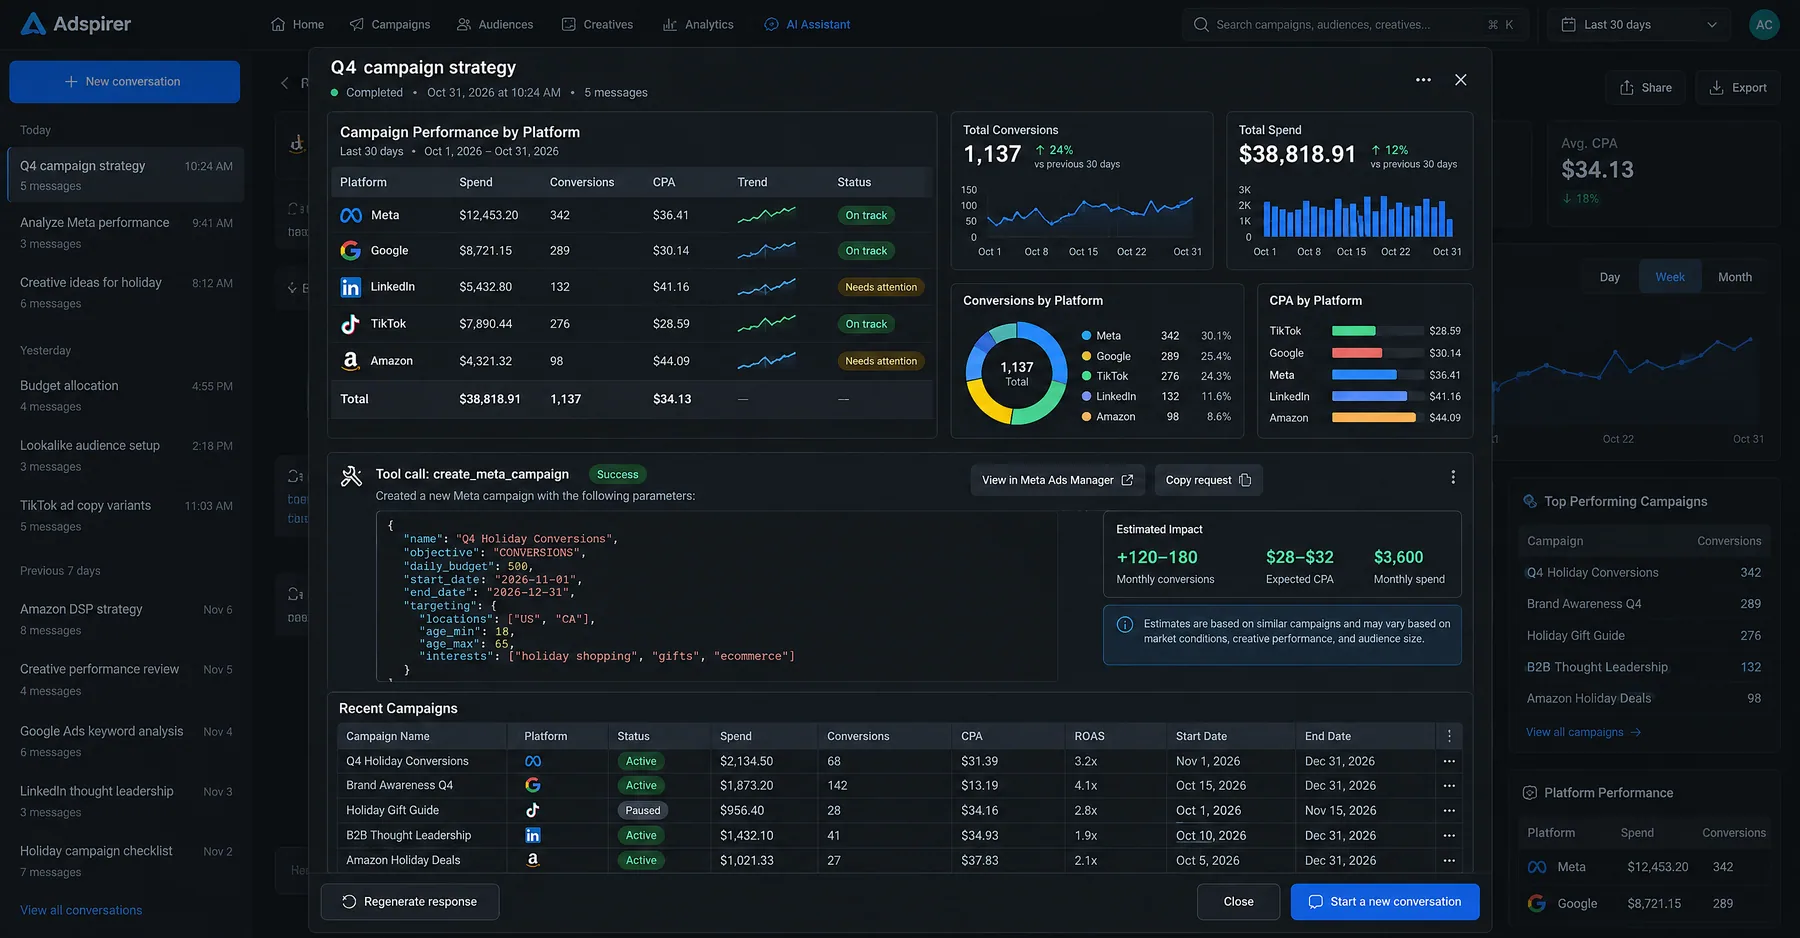Screen dimensions: 1800x938
Task: Open row options for Holiday Gift Guide
Action: (x=1449, y=811)
